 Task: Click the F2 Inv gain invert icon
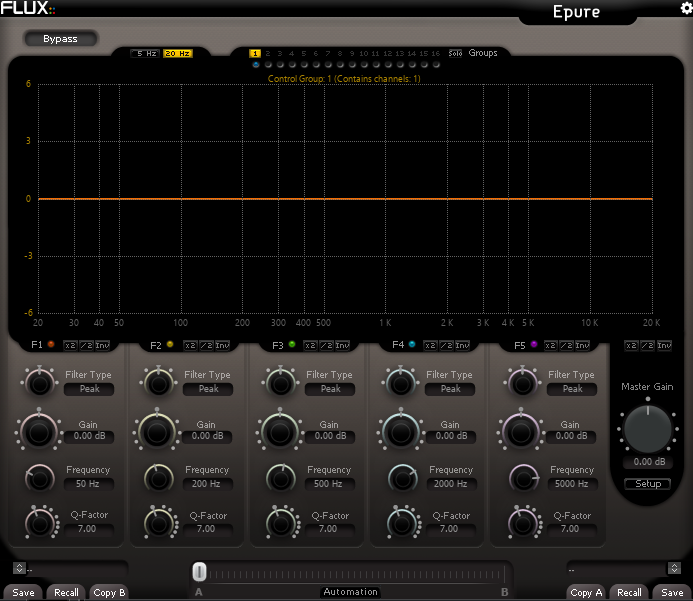pos(222,345)
